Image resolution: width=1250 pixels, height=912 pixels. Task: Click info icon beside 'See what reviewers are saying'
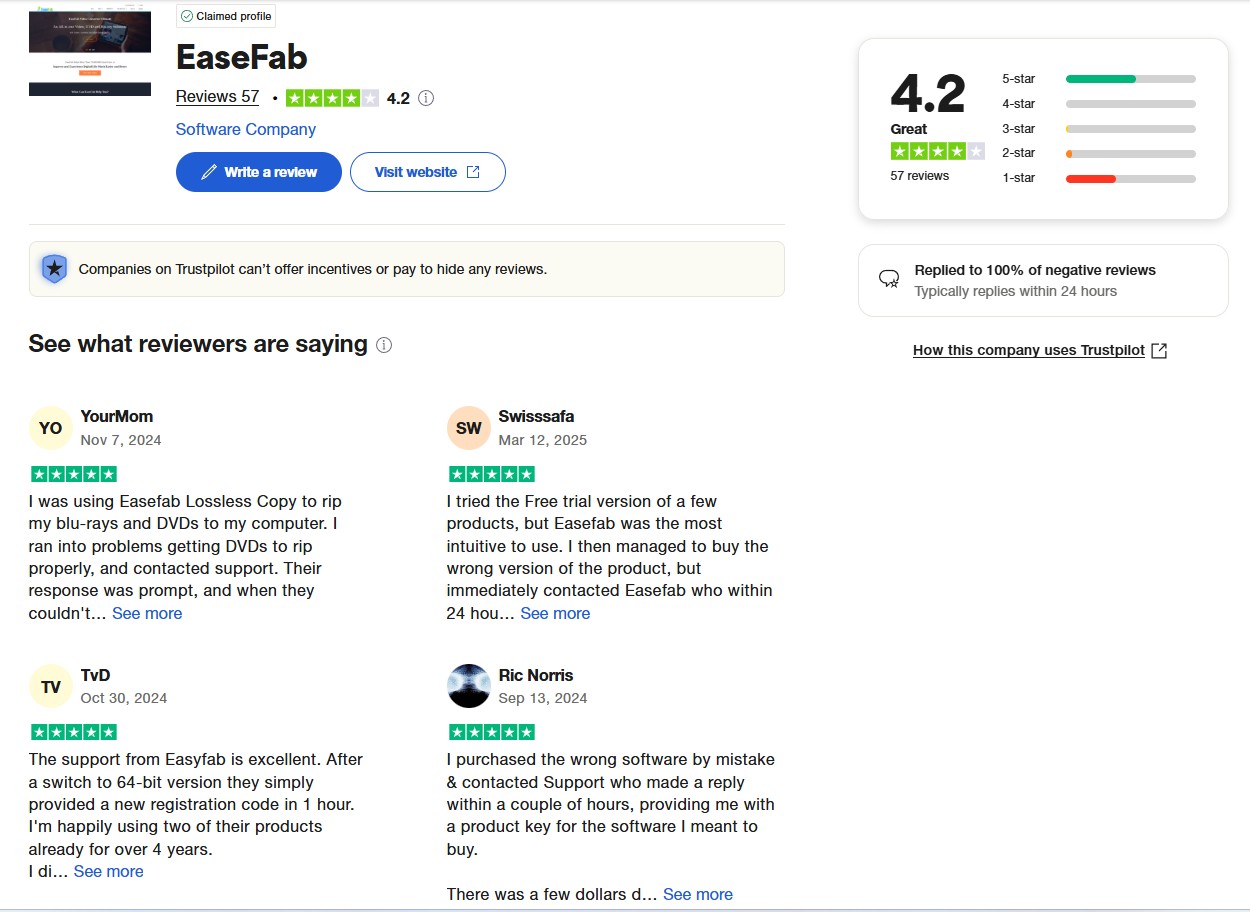click(x=384, y=345)
